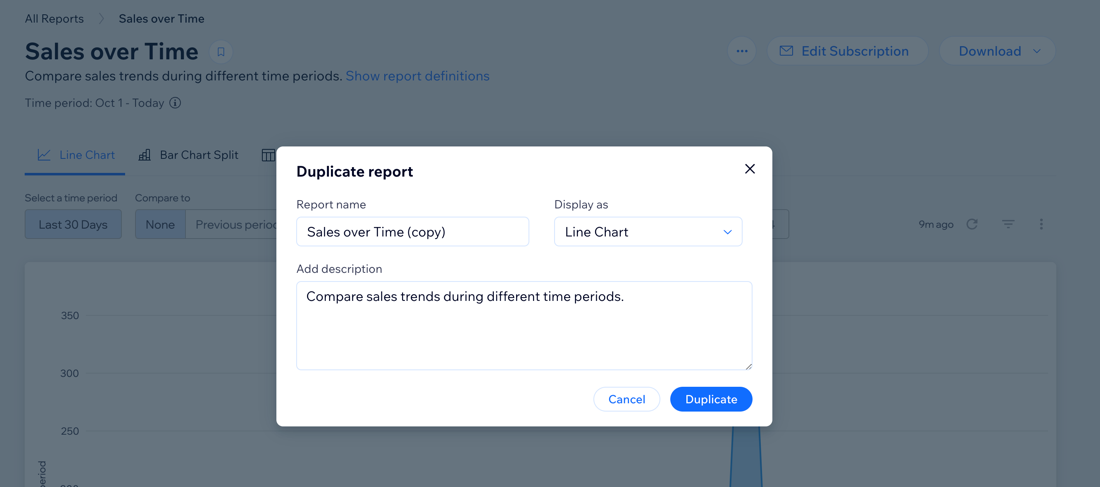Screen dimensions: 1100x487
Task: Select the Previous period compare option
Action: pyautogui.click(x=232, y=225)
